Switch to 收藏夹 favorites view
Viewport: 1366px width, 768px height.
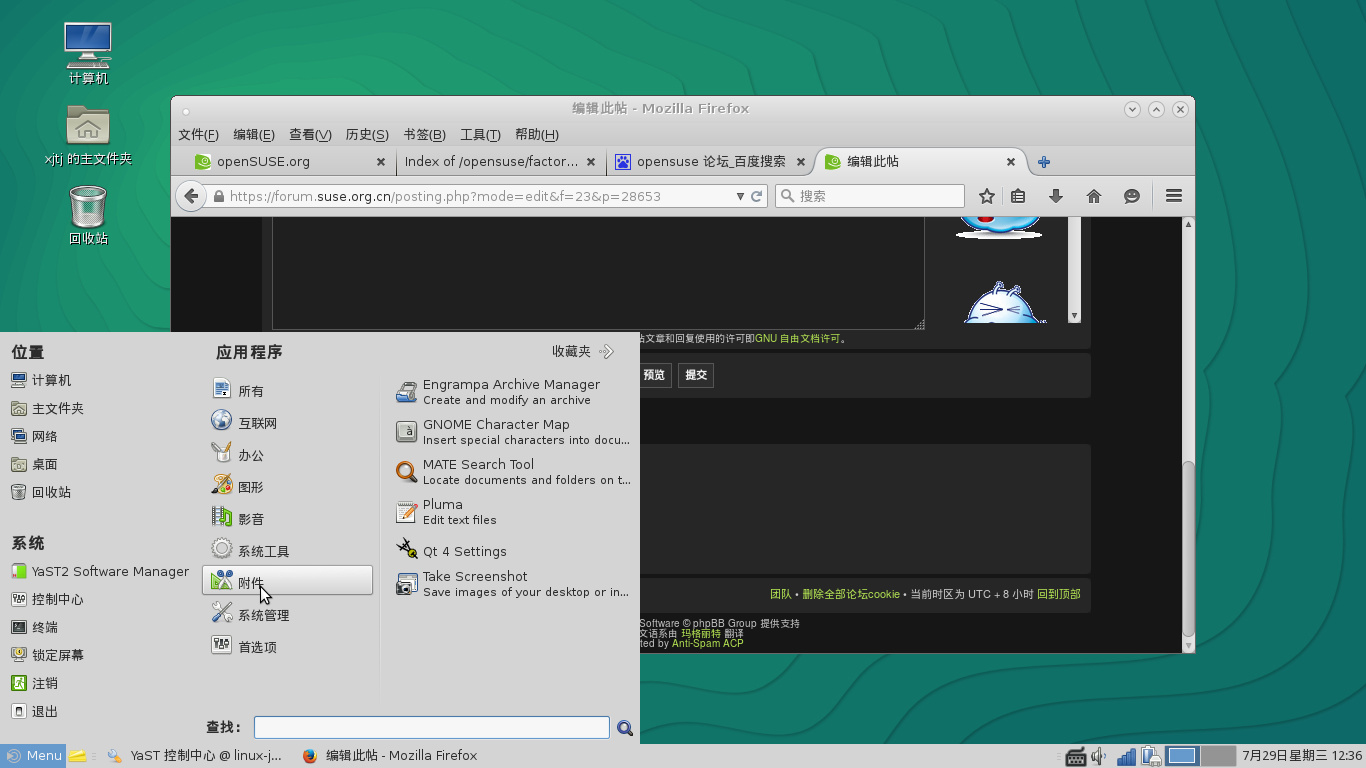point(583,351)
